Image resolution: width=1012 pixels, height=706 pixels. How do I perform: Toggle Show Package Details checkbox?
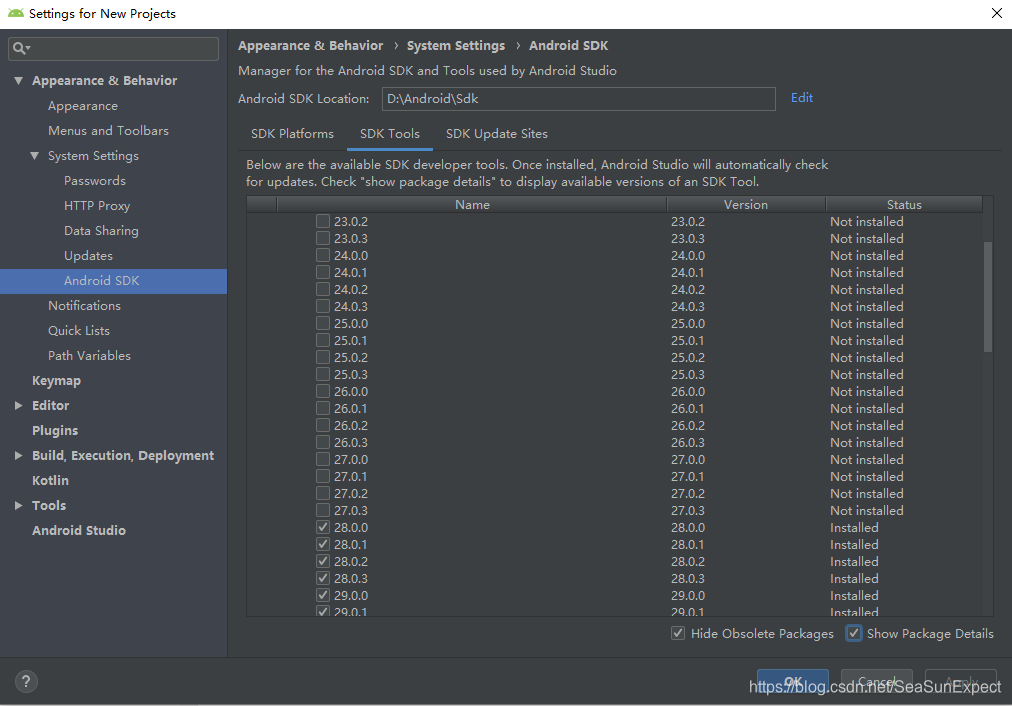click(853, 634)
